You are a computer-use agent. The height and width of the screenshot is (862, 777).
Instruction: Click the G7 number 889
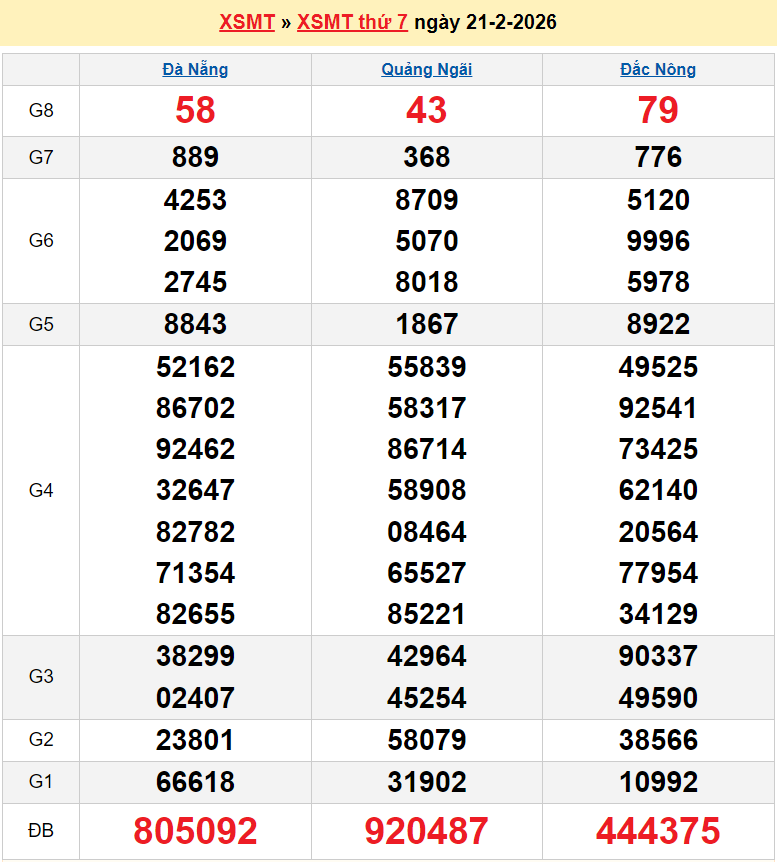[x=195, y=157]
